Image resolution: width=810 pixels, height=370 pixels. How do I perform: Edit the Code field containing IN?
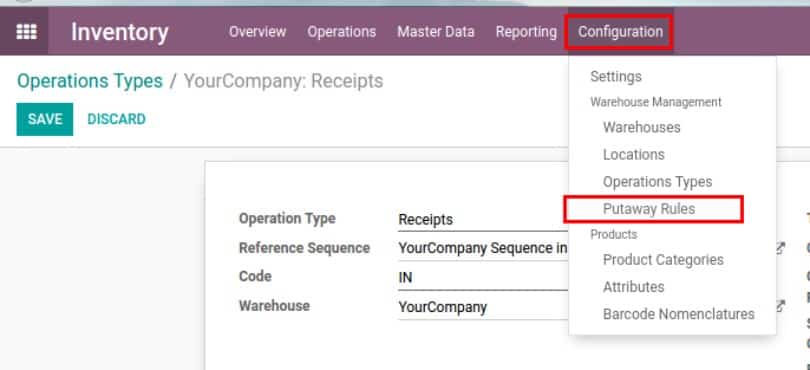483,278
